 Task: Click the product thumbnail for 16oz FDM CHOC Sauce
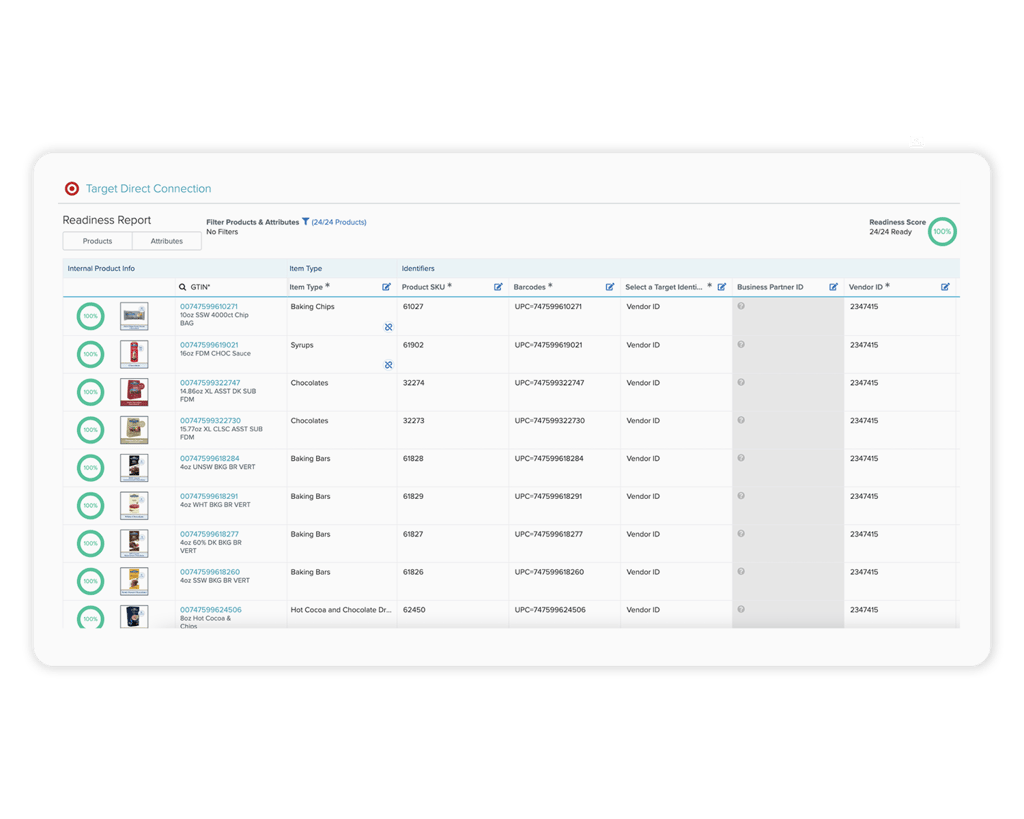point(135,354)
